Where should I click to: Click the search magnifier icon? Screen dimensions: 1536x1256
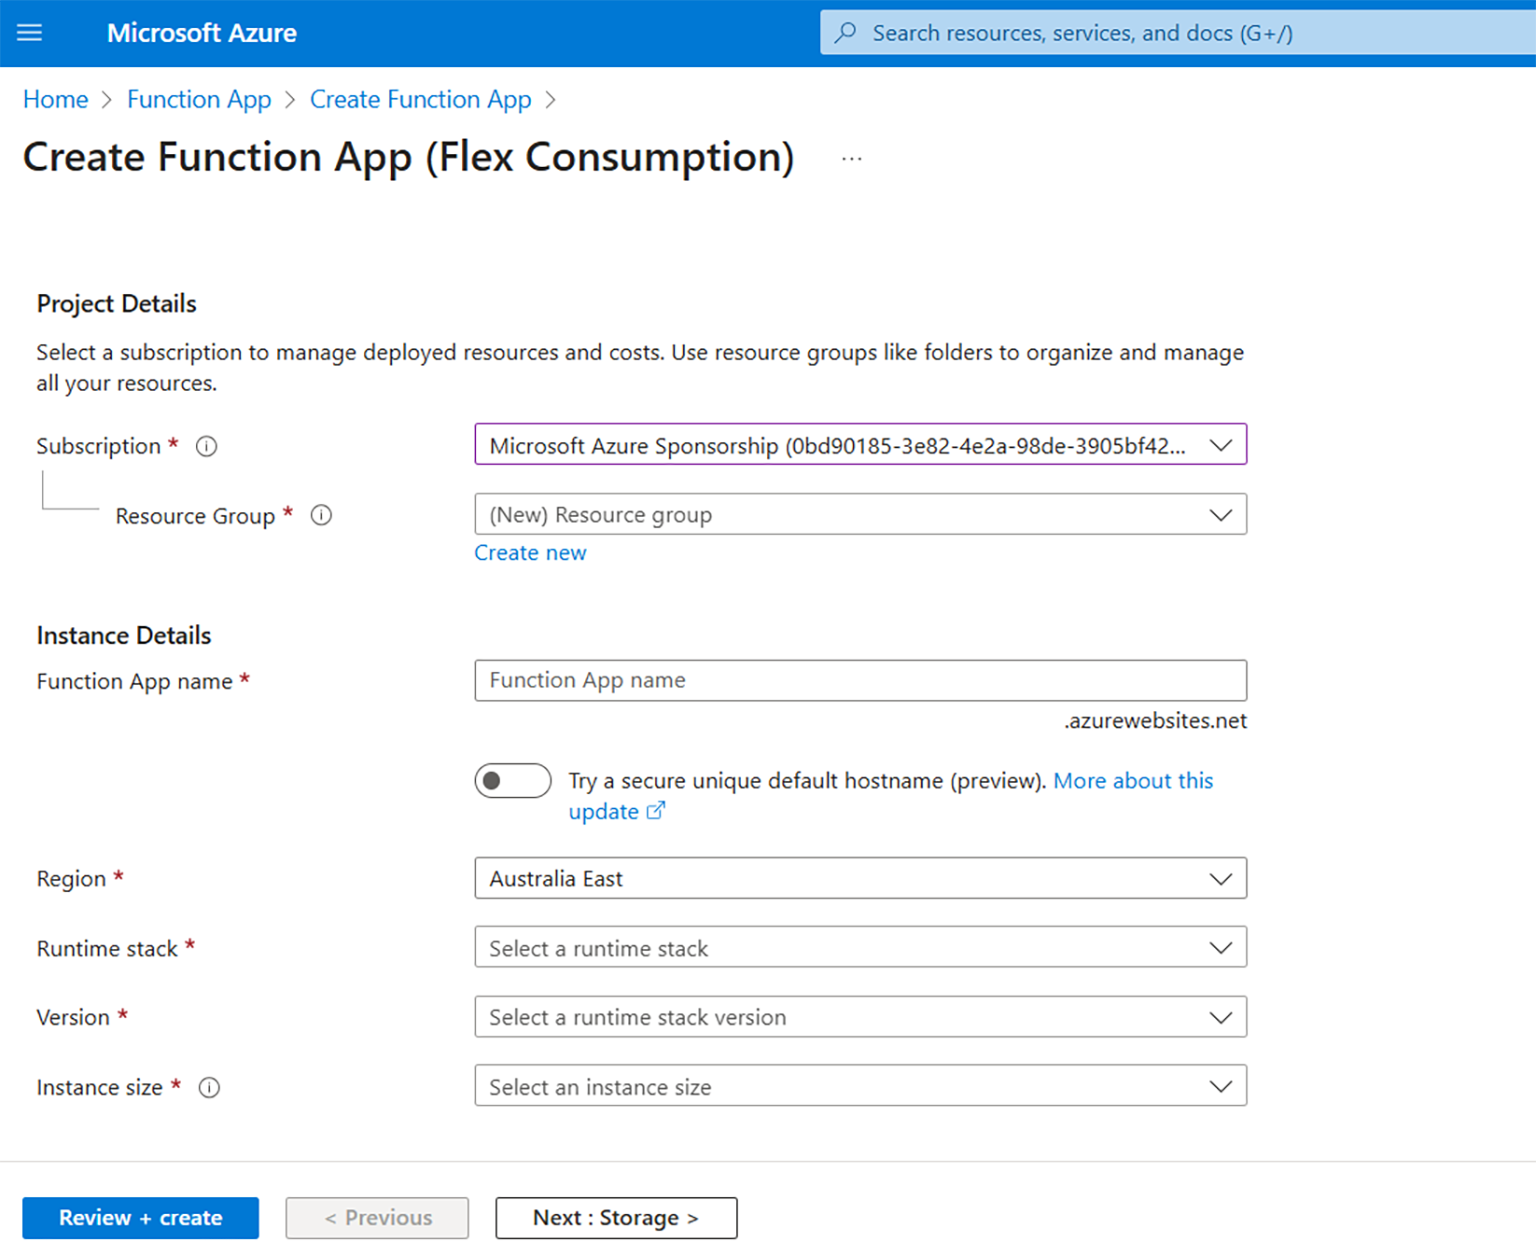846,33
